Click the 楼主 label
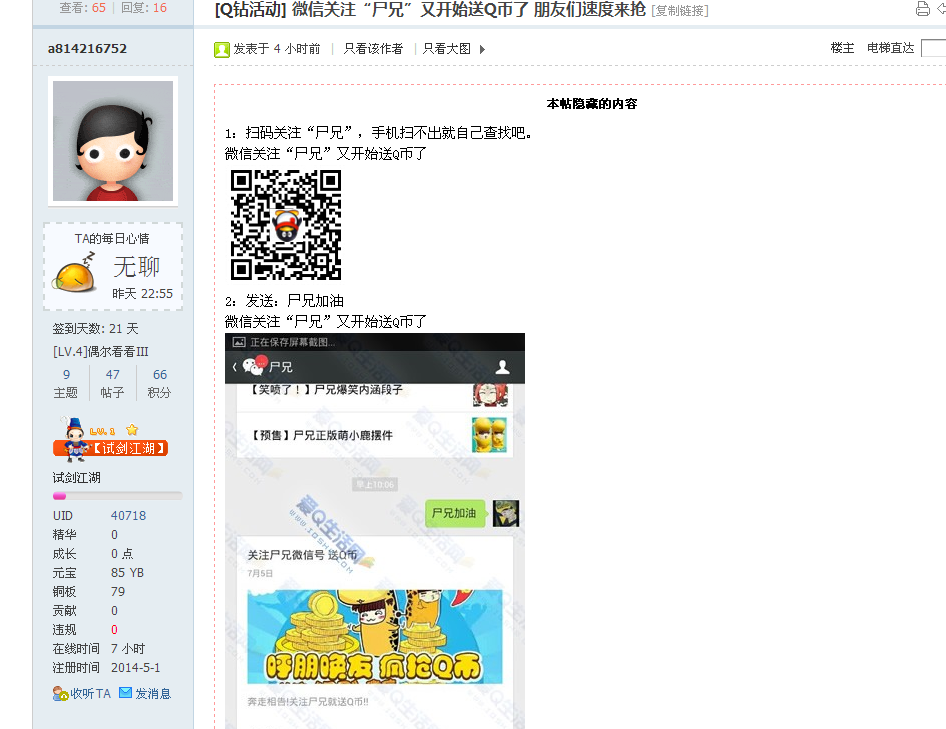 click(x=842, y=48)
